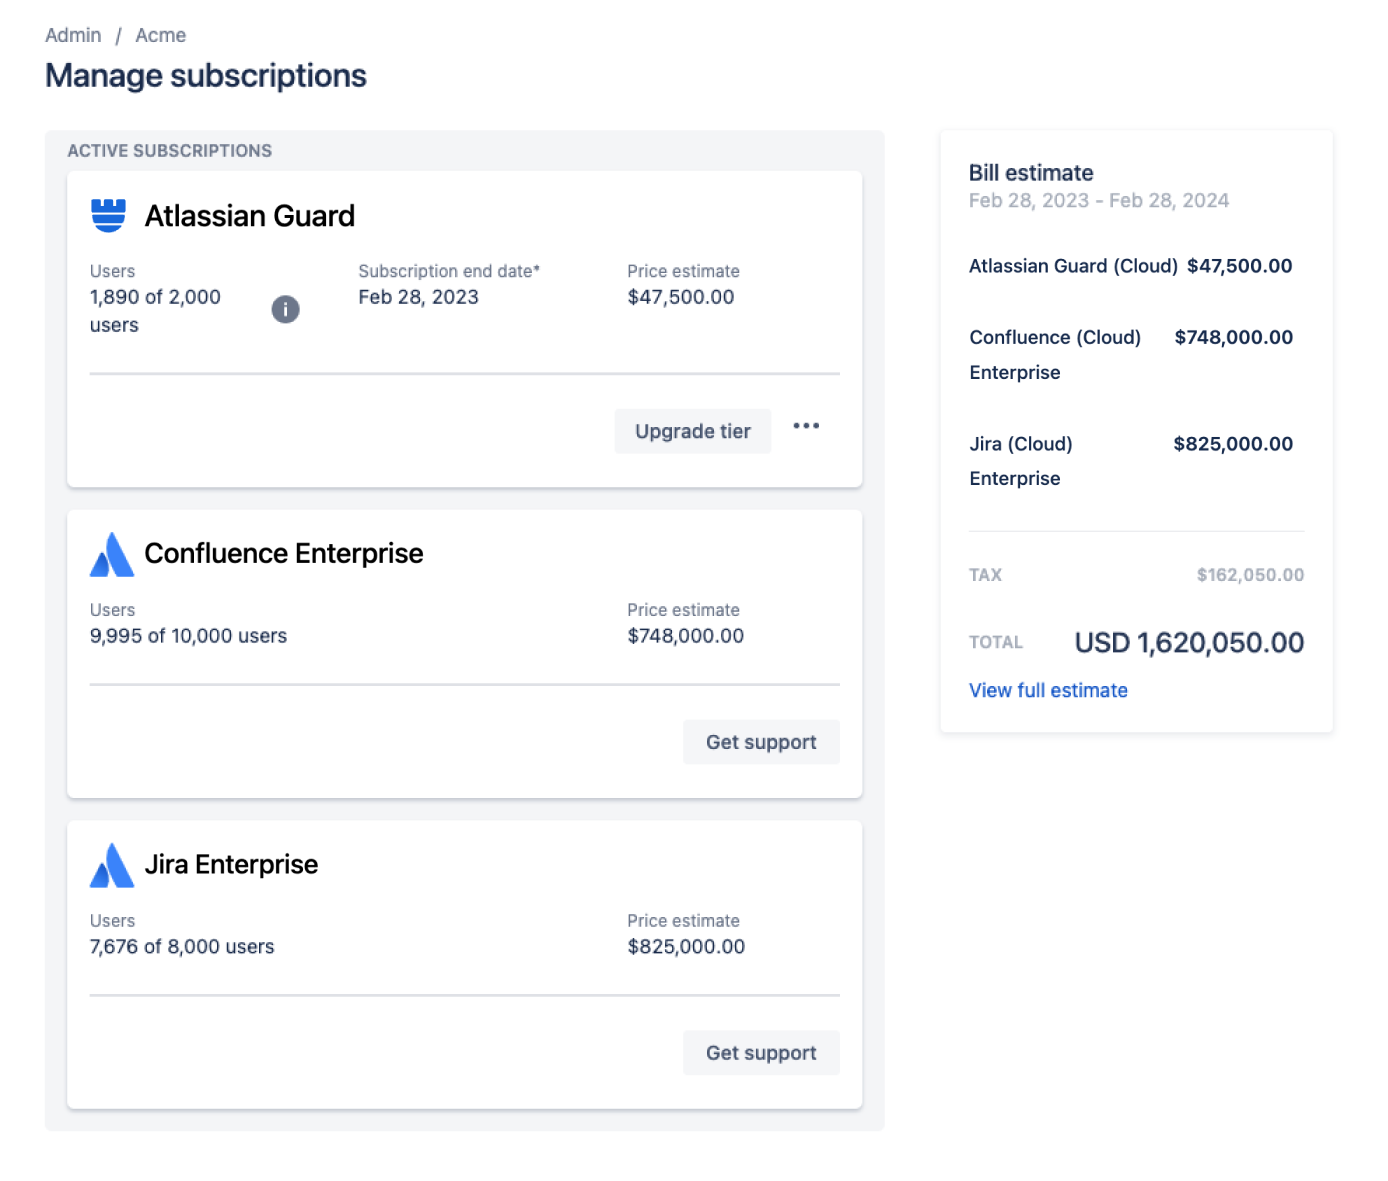The height and width of the screenshot is (1181, 1388).
Task: Click the Upgrade tier button
Action: click(x=692, y=431)
